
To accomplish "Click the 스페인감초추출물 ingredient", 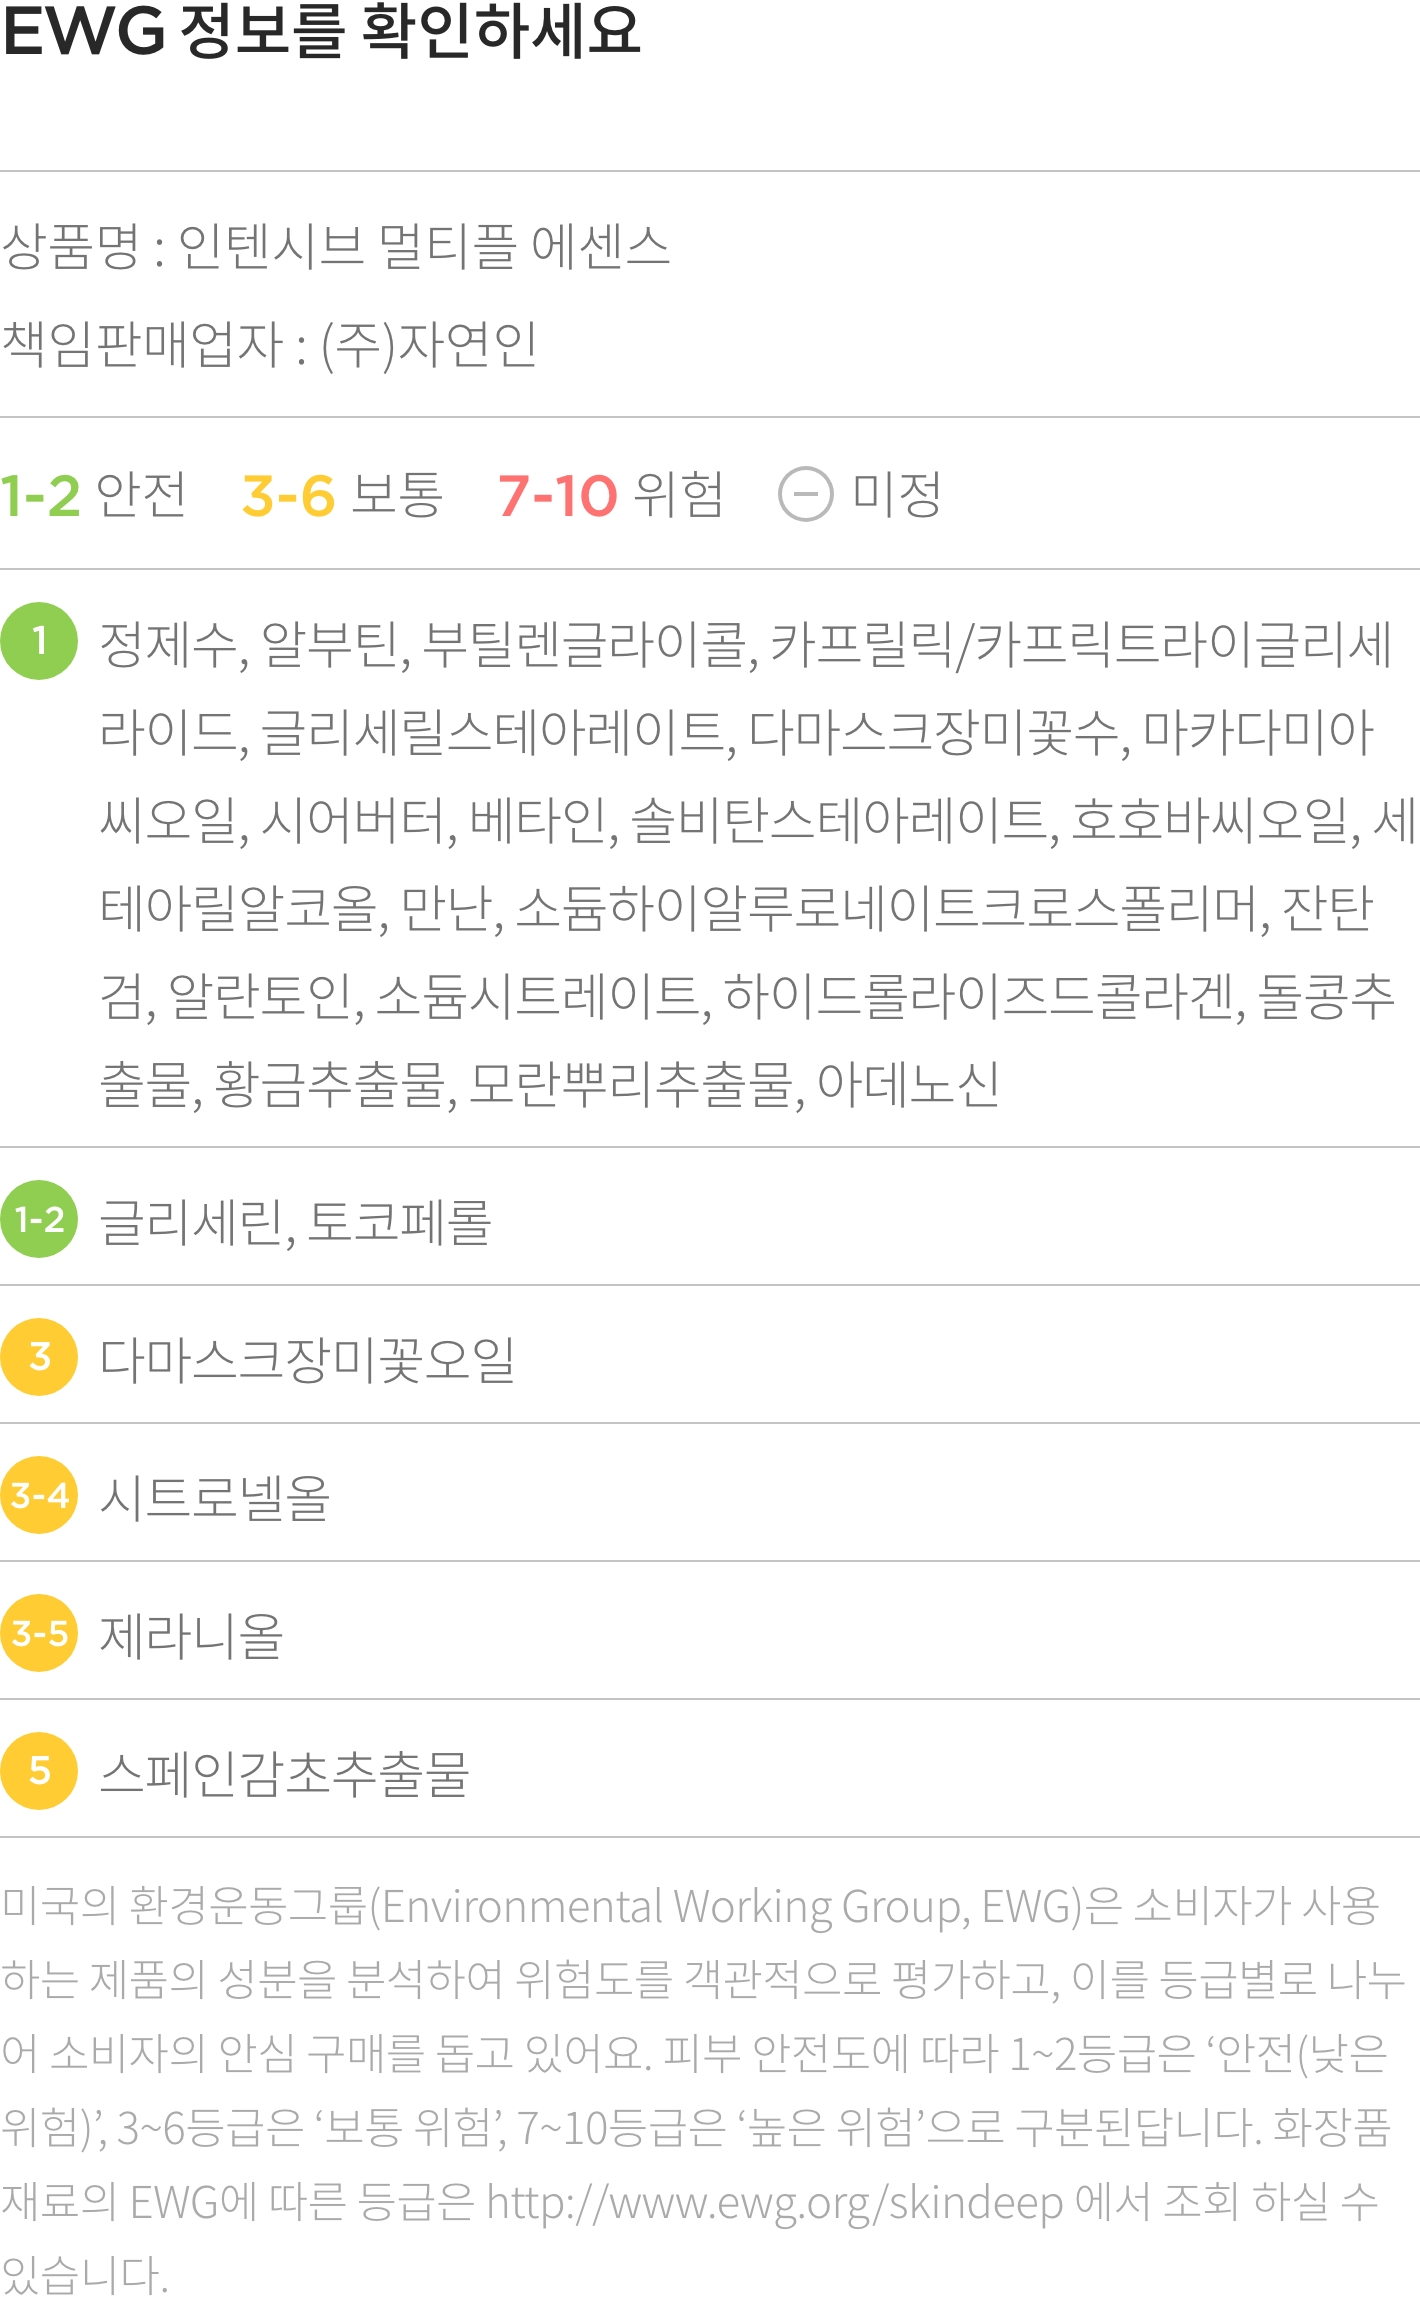I will [284, 1773].
